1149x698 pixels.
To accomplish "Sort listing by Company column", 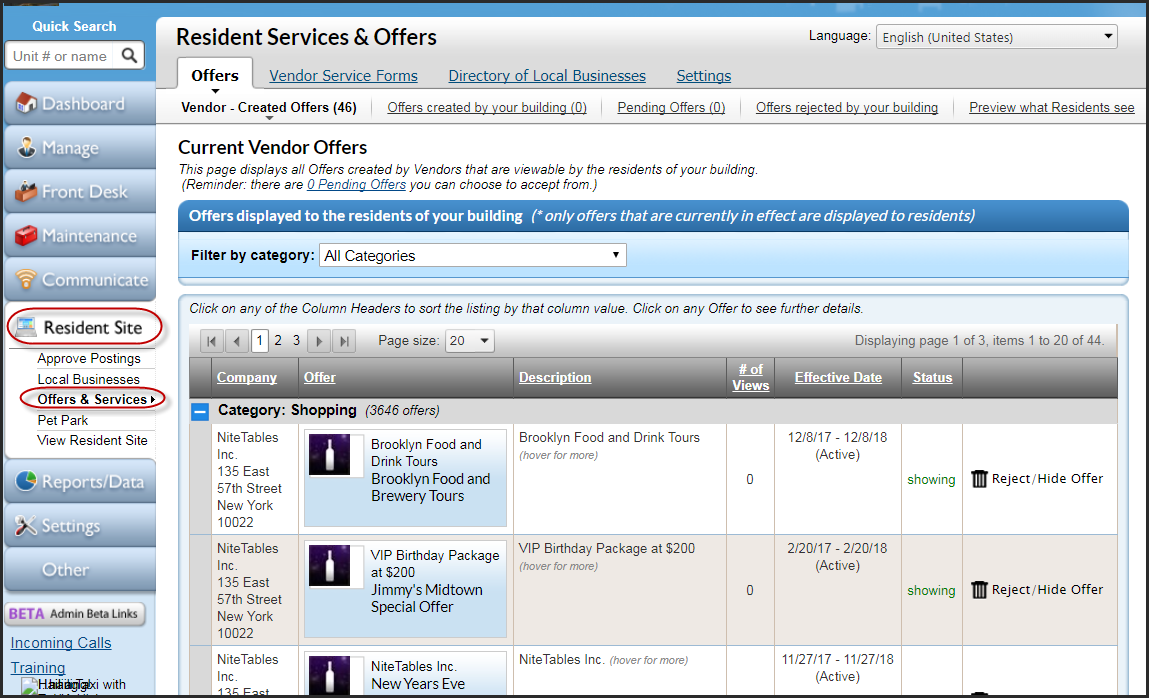I will coord(246,377).
